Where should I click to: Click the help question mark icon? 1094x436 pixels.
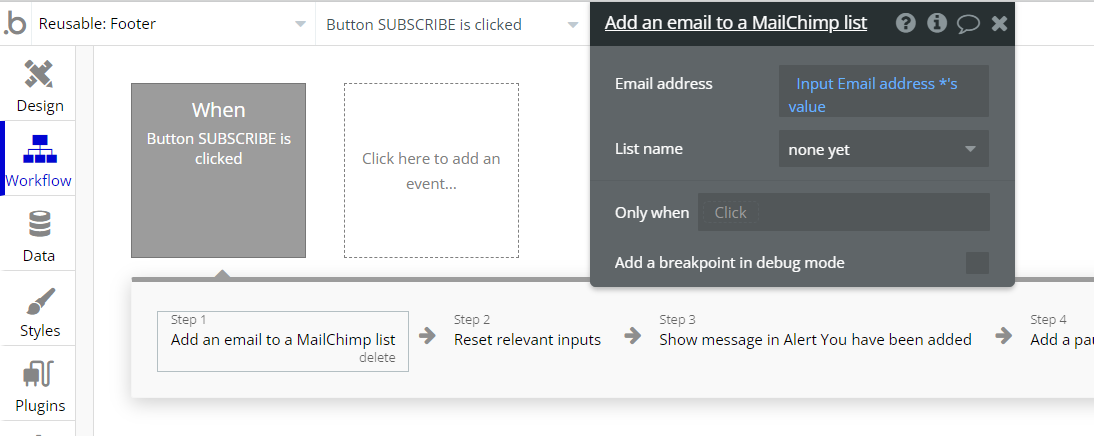pos(906,24)
